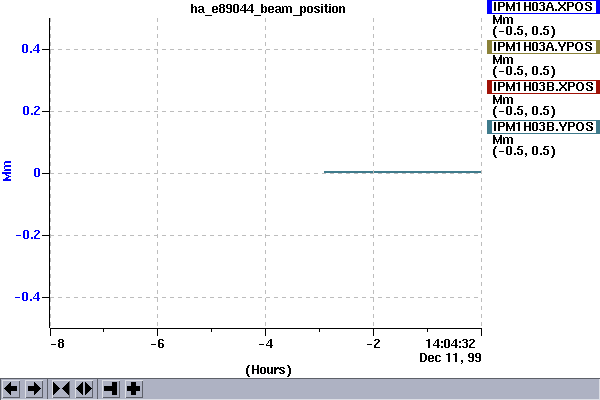Select the IPM1H03A.YPOS legend entry
The height and width of the screenshot is (400, 600).
click(541, 47)
